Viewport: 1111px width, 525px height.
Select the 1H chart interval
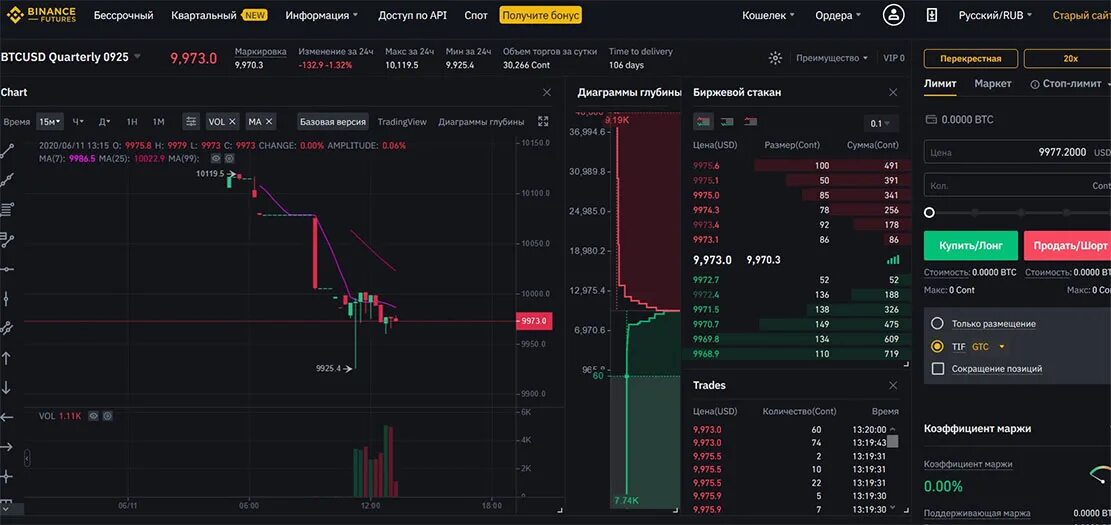[132, 122]
